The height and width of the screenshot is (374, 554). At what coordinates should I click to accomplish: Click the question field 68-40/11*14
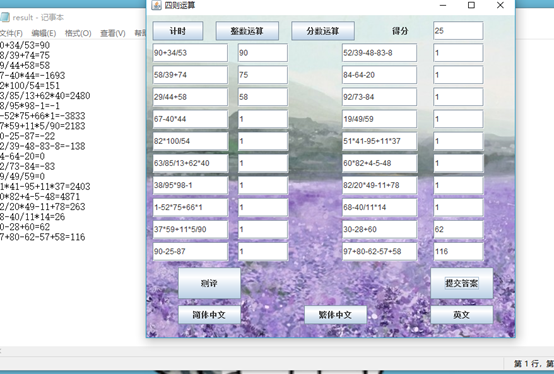(379, 207)
